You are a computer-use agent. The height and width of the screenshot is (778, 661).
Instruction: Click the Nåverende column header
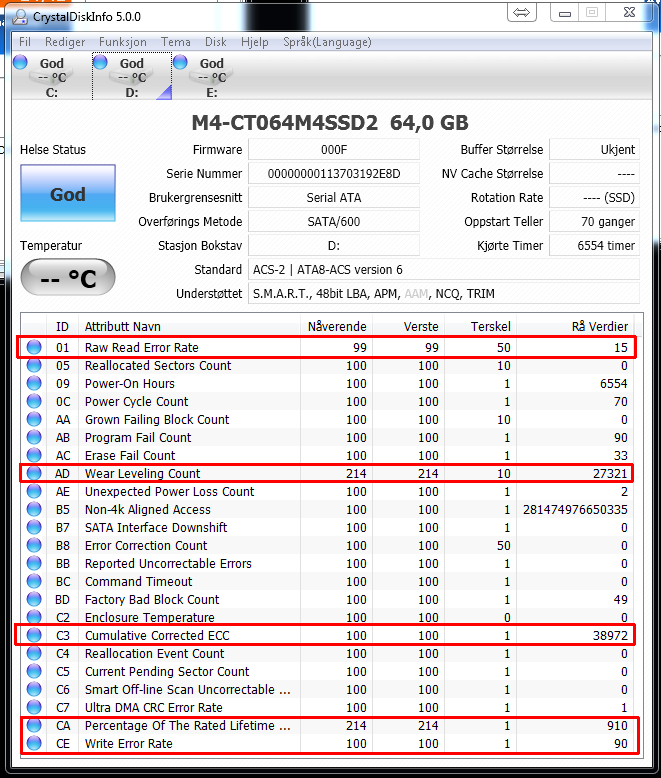pos(336,326)
